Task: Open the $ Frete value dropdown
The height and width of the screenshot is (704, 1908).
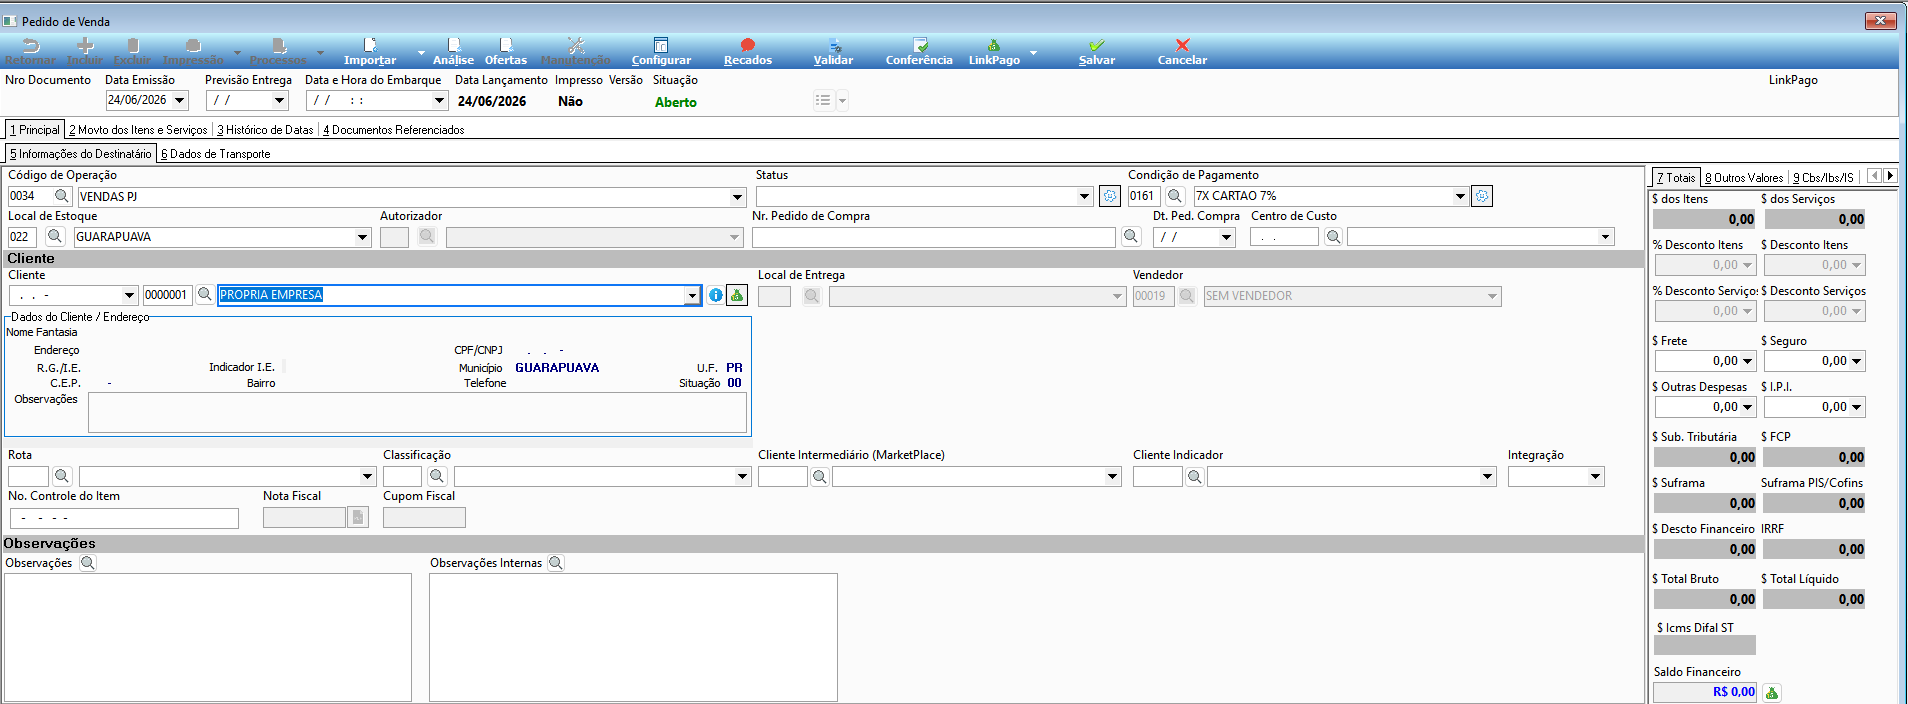Action: tap(1748, 361)
